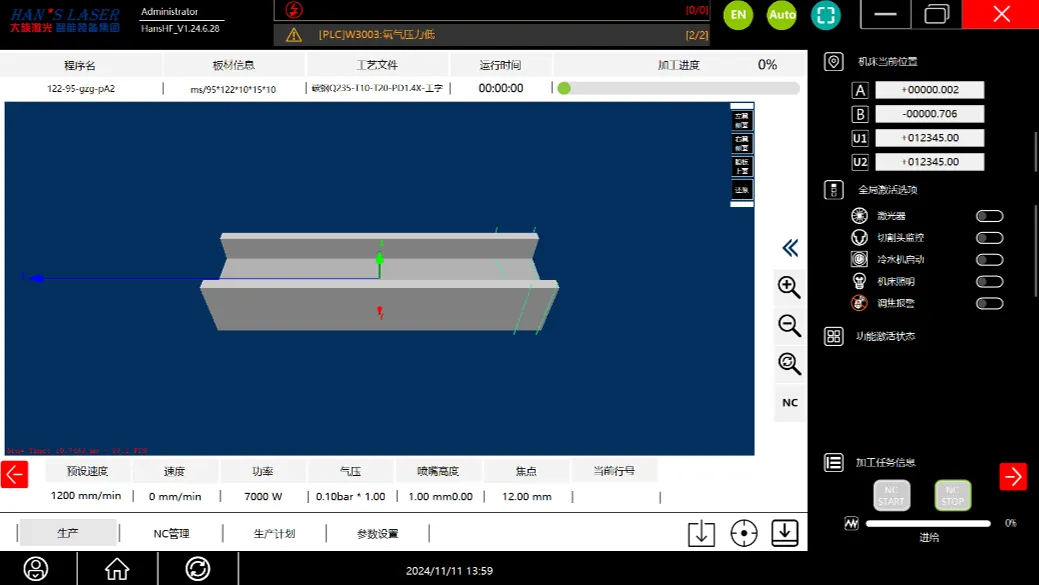Click the 加工任务信息 list icon
The width and height of the screenshot is (1039, 585).
click(834, 462)
